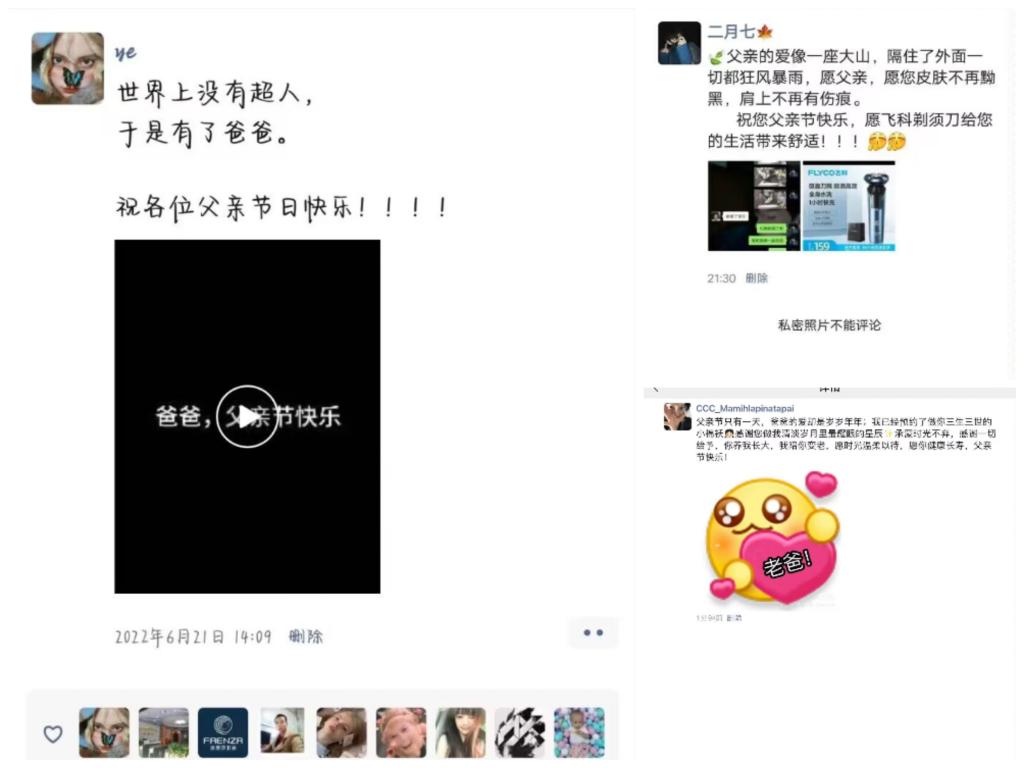Click the FRENZA logo liker avatar

point(223,733)
